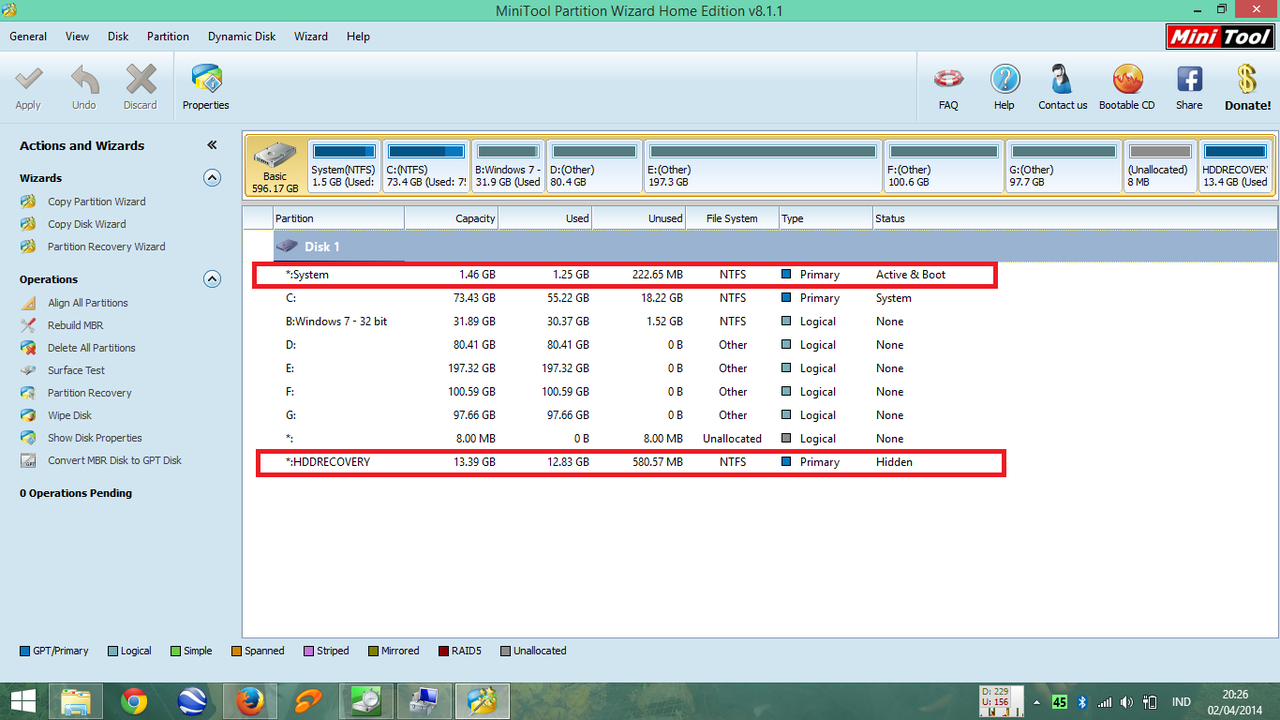Sort by the File System column header

tap(733, 218)
